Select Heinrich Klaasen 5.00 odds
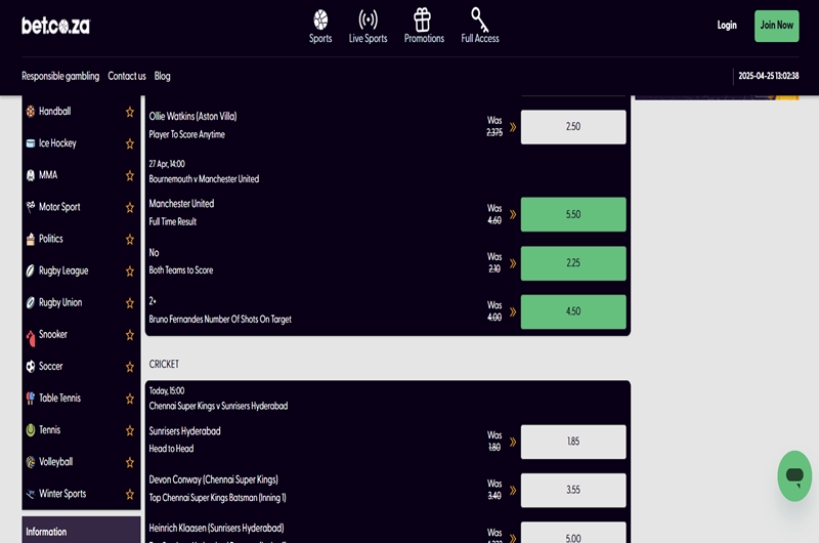The width and height of the screenshot is (819, 543). (573, 533)
